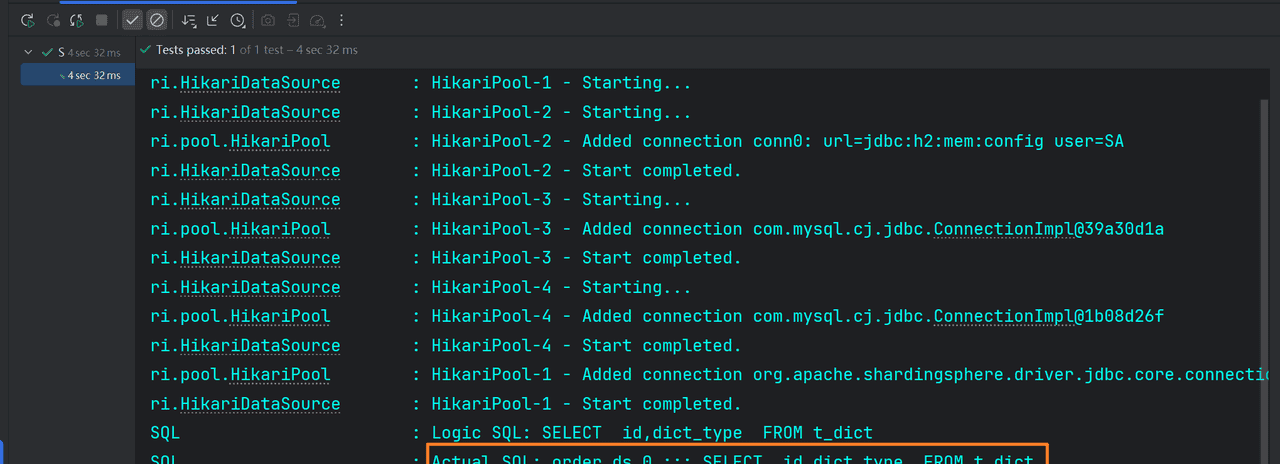
Task: Open HikariPool link on the conn0 line
Action: pyautogui.click(x=280, y=142)
